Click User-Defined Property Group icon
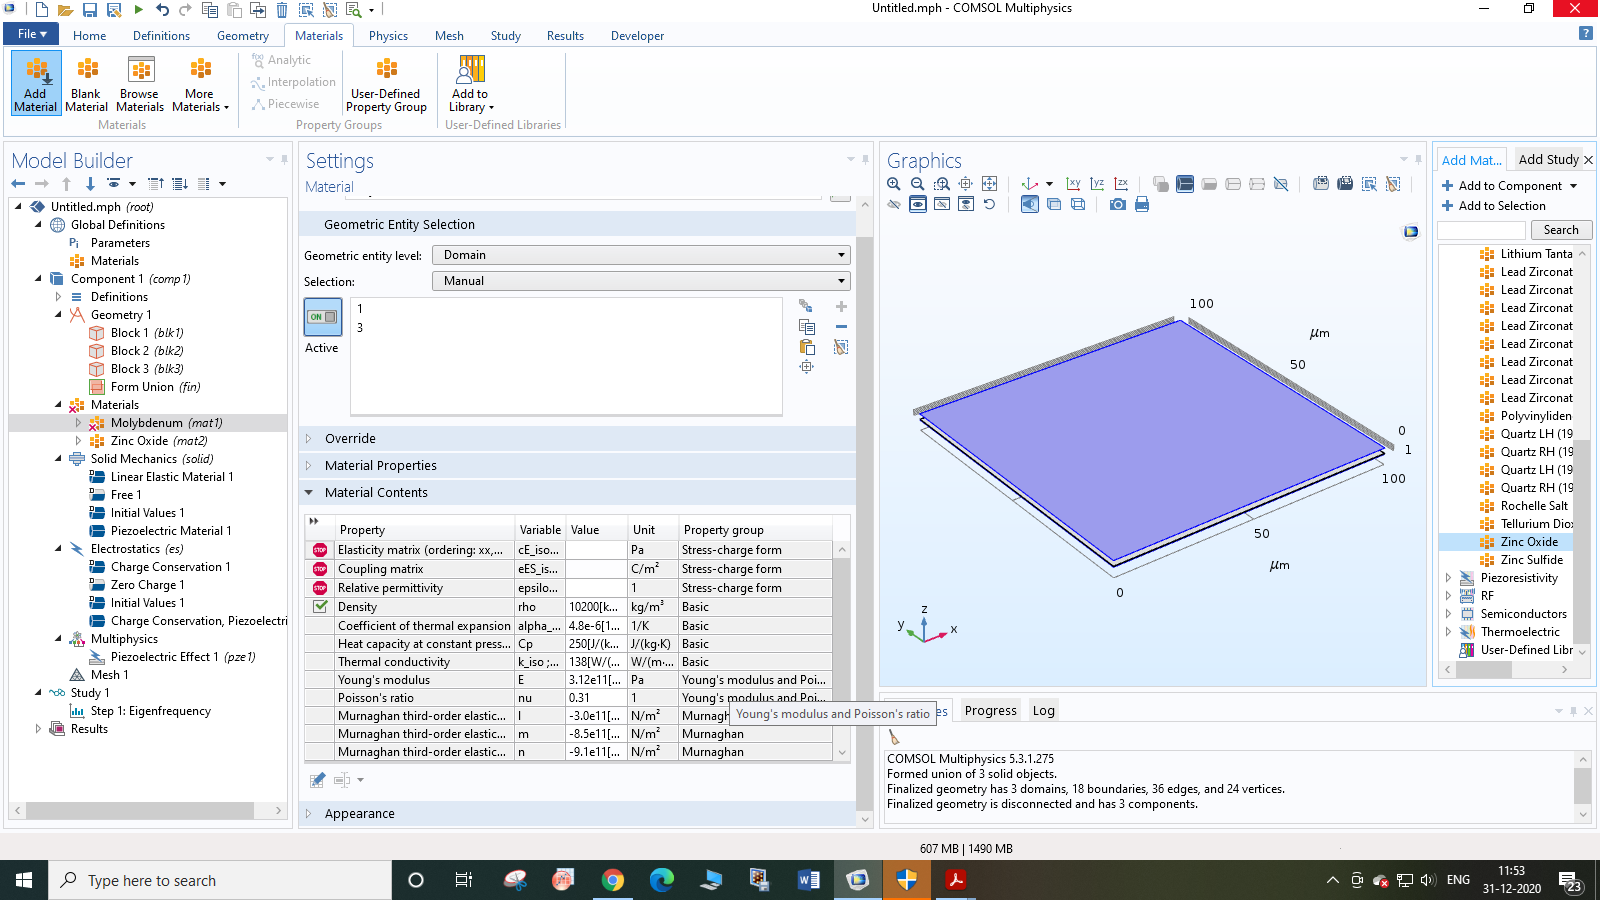Screen dimensions: 1600x900 (x=386, y=82)
